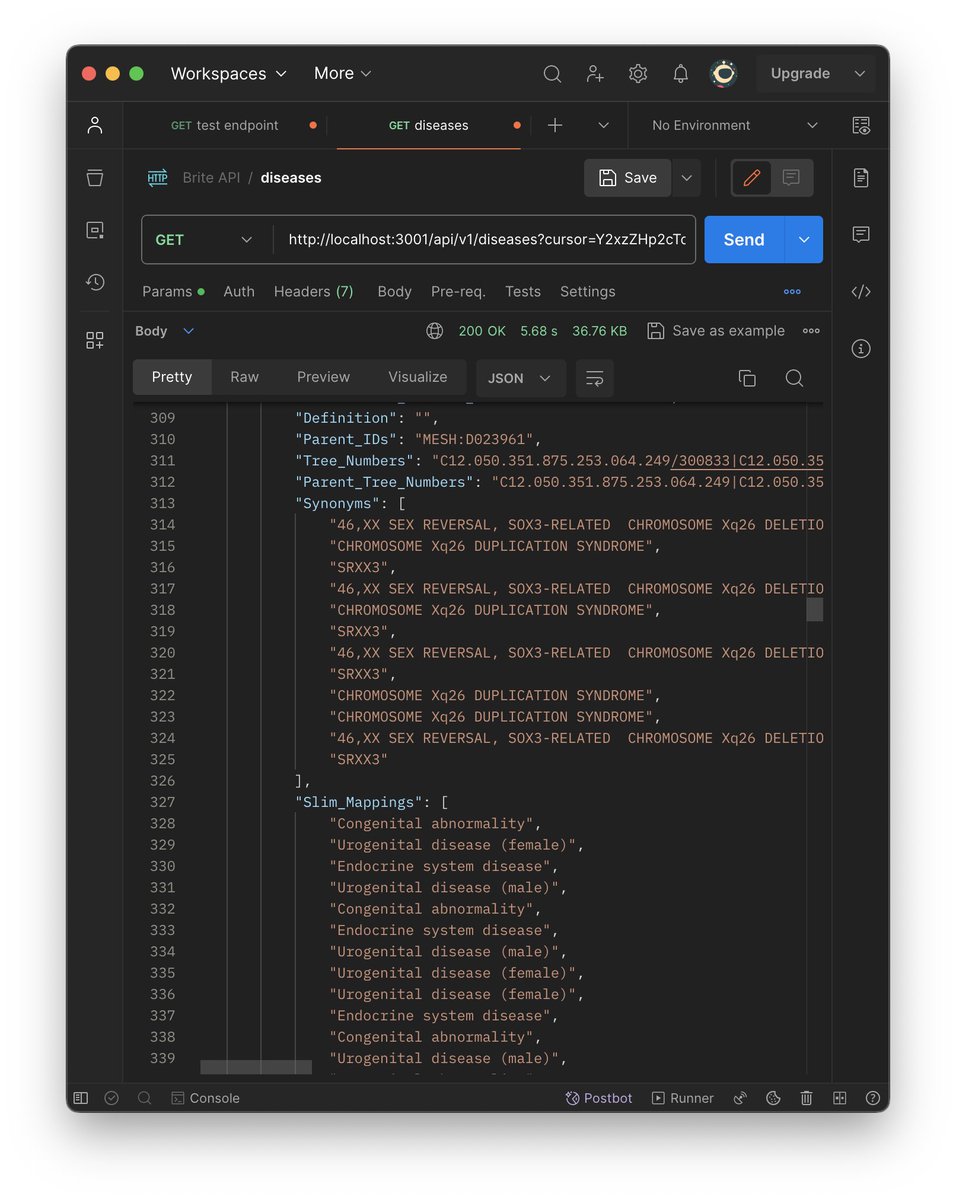Open Trash in status bar
956x1200 pixels.
[806, 1098]
